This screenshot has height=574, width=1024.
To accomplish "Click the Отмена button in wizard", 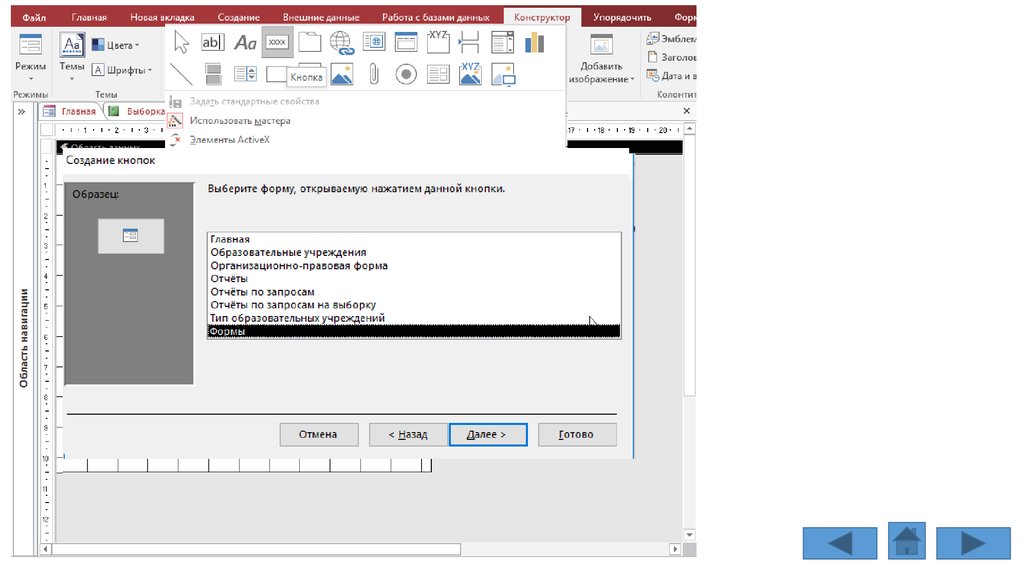I will [x=319, y=435].
